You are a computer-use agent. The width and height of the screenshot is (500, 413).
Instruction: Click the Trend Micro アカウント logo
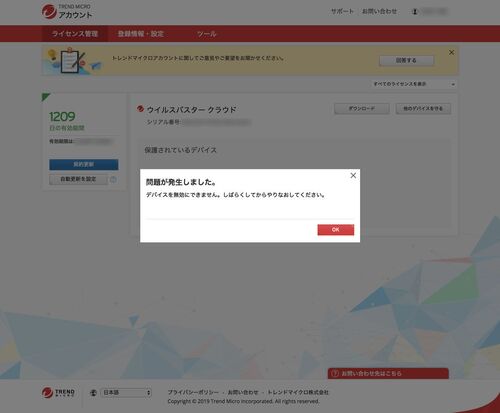67,12
